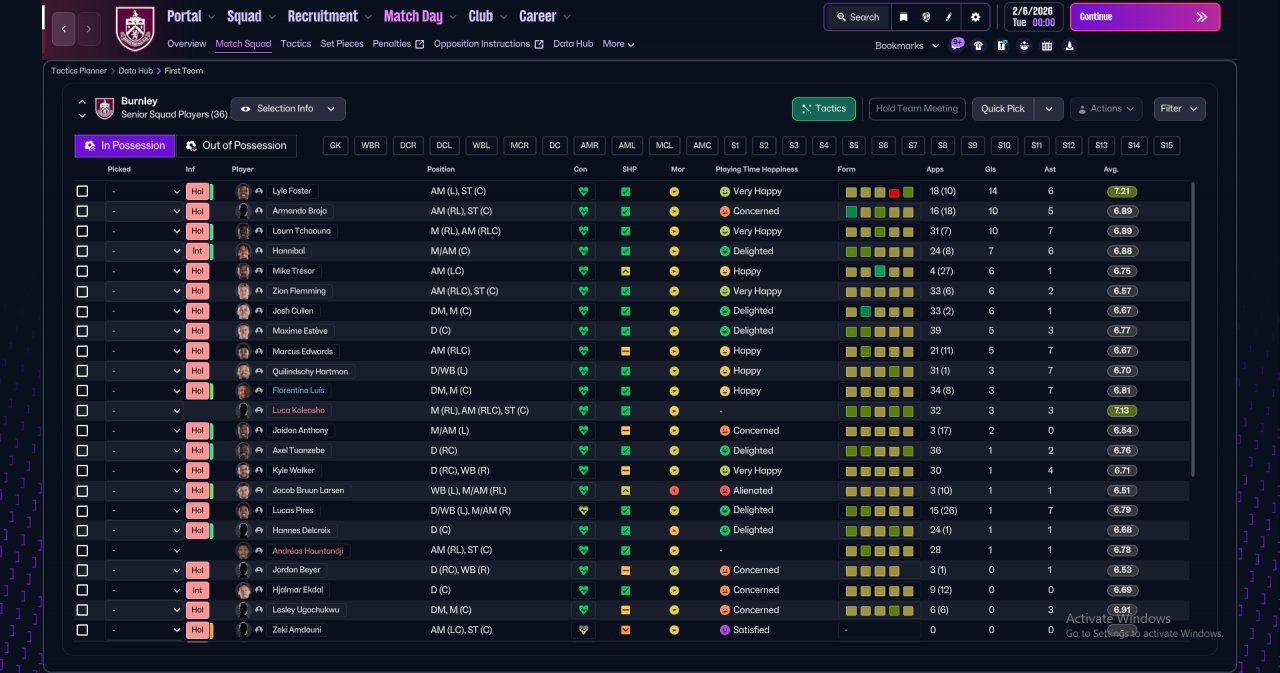Open the Selection Info dropdown
Viewport: 1280px width, 673px height.
click(288, 109)
